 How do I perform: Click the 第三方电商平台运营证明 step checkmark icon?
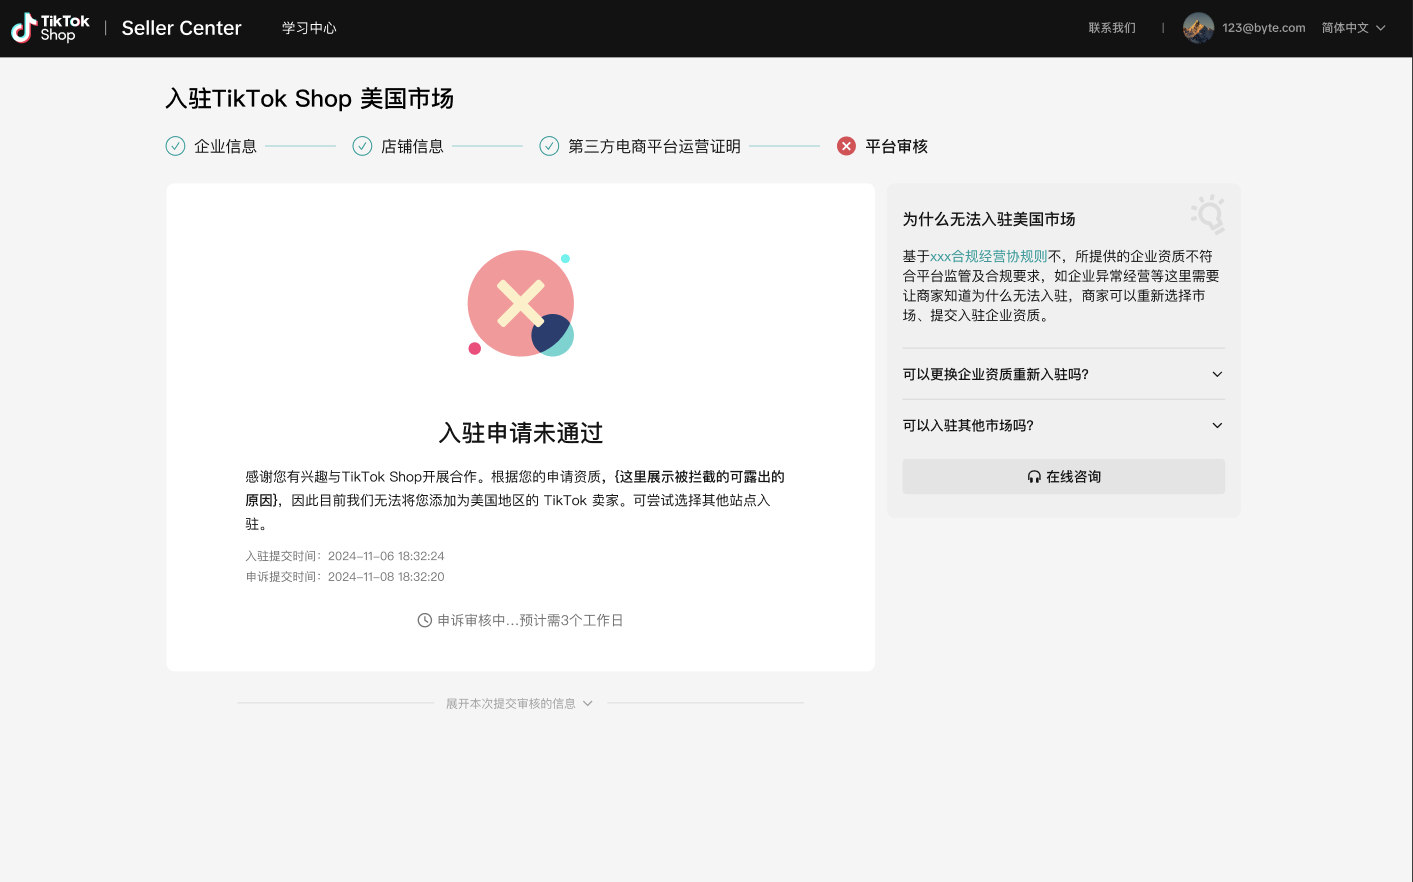[549, 146]
